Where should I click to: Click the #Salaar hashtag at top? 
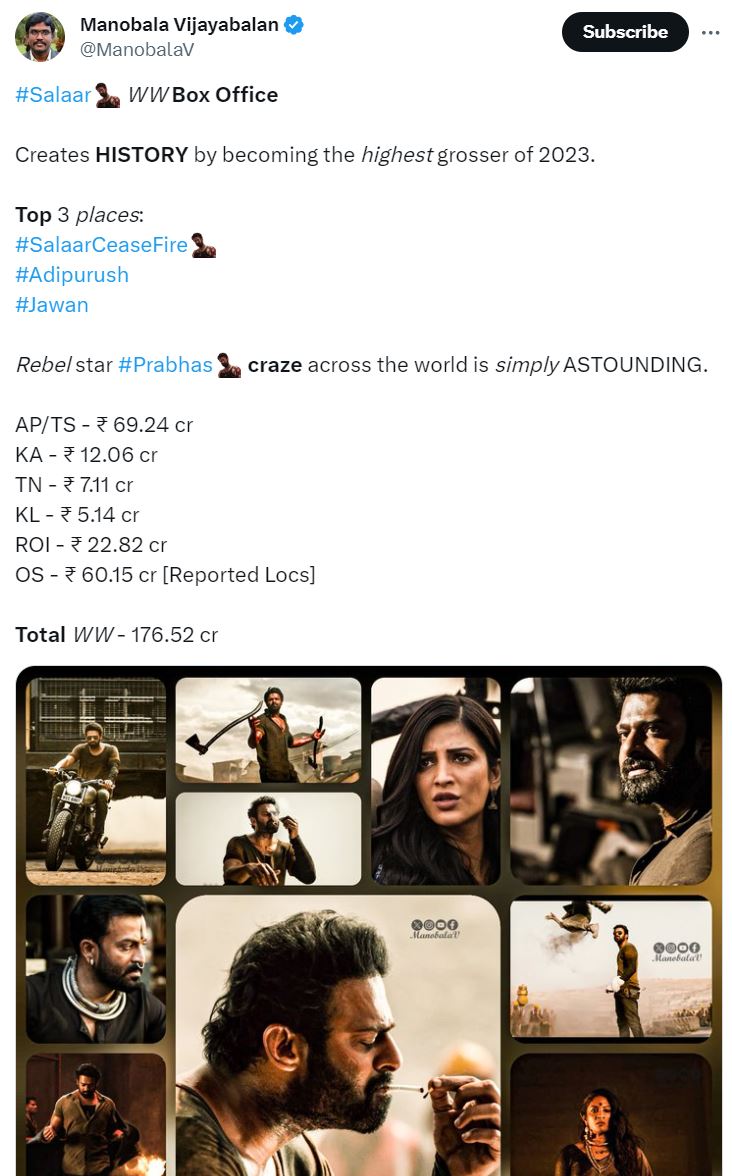point(52,94)
